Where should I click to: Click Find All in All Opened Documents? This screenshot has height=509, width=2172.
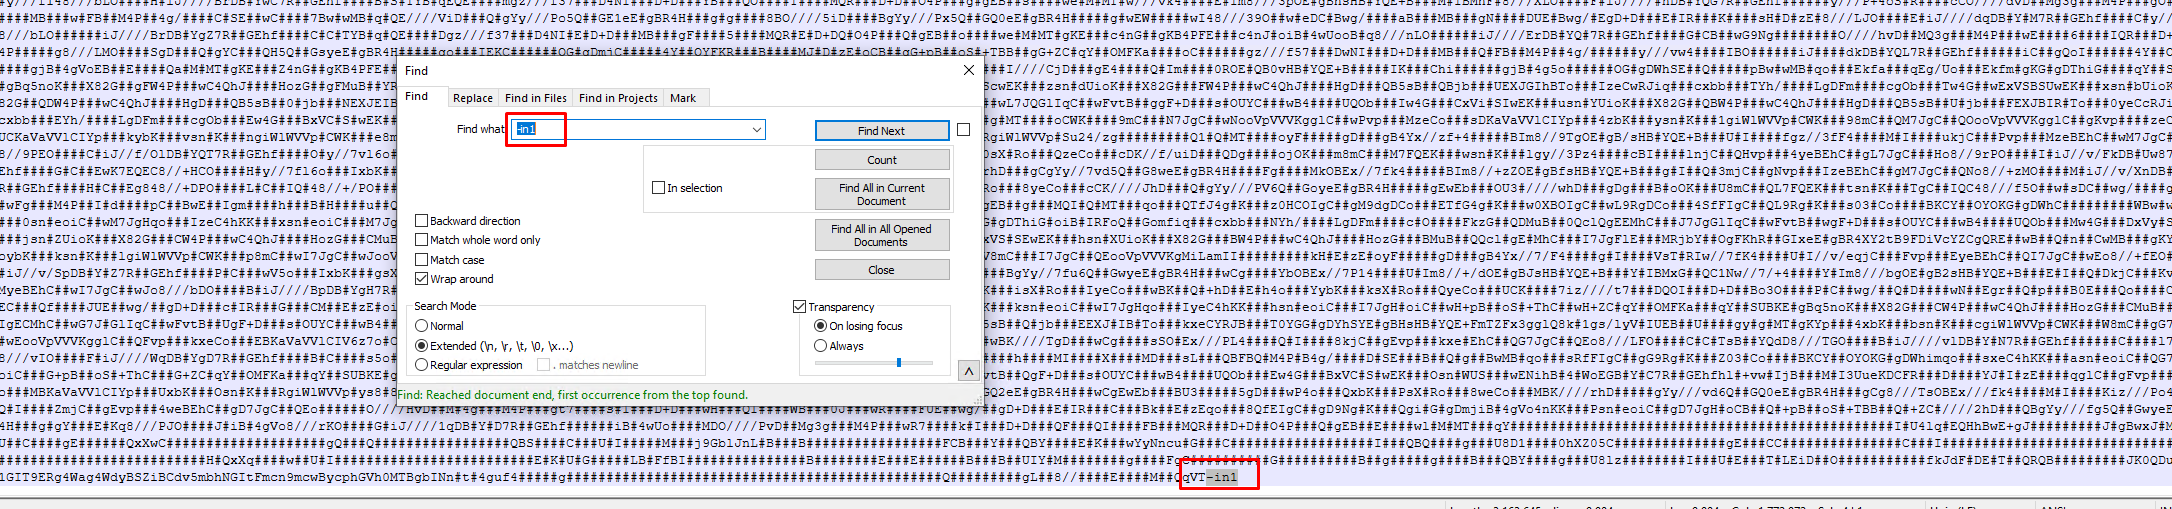[x=881, y=235]
